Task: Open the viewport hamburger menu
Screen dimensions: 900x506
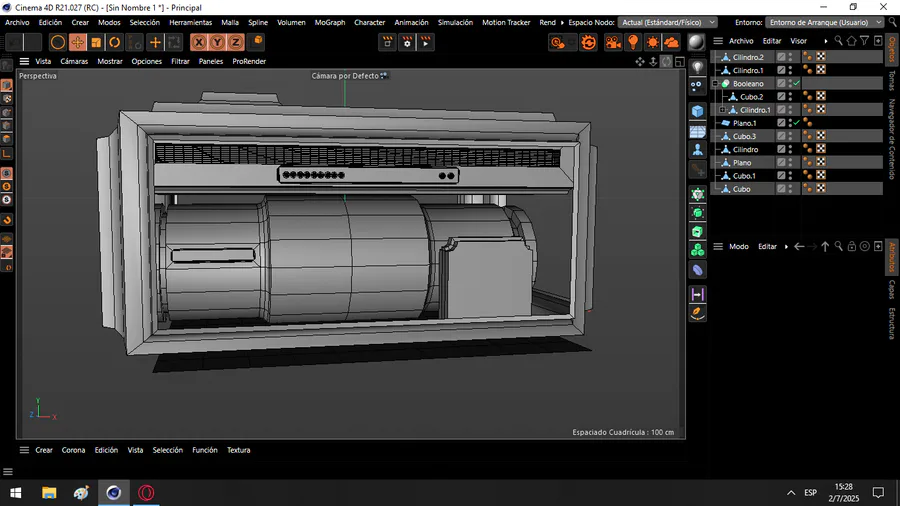Action: point(24,61)
